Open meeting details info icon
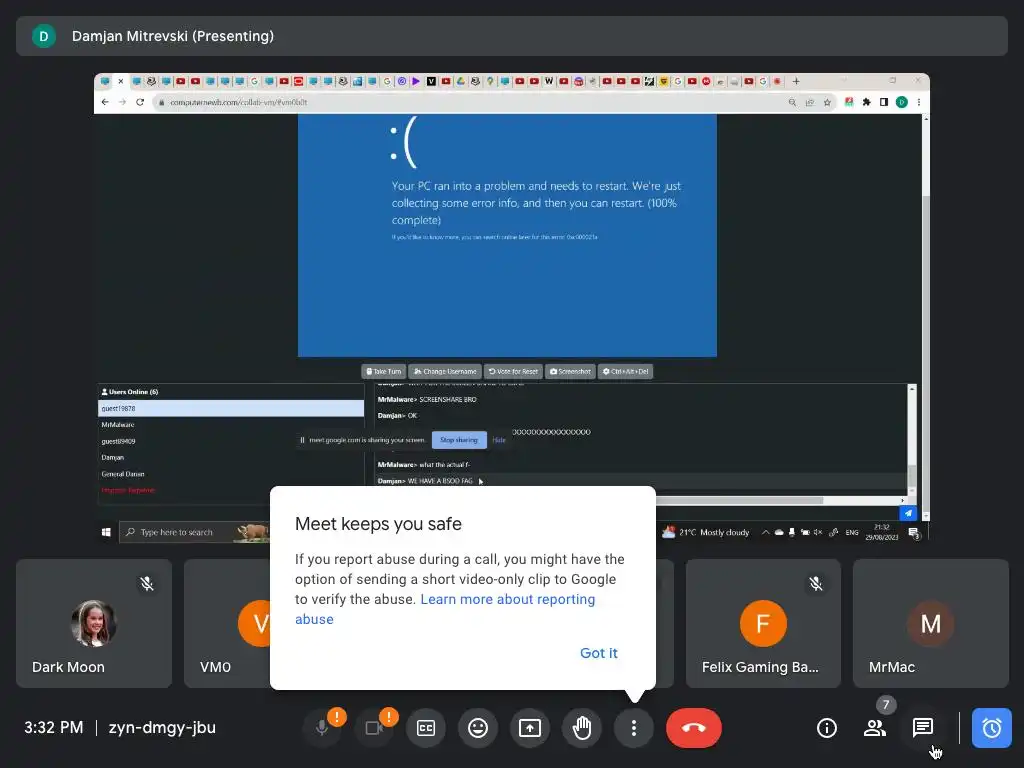This screenshot has width=1024, height=768. 827,728
